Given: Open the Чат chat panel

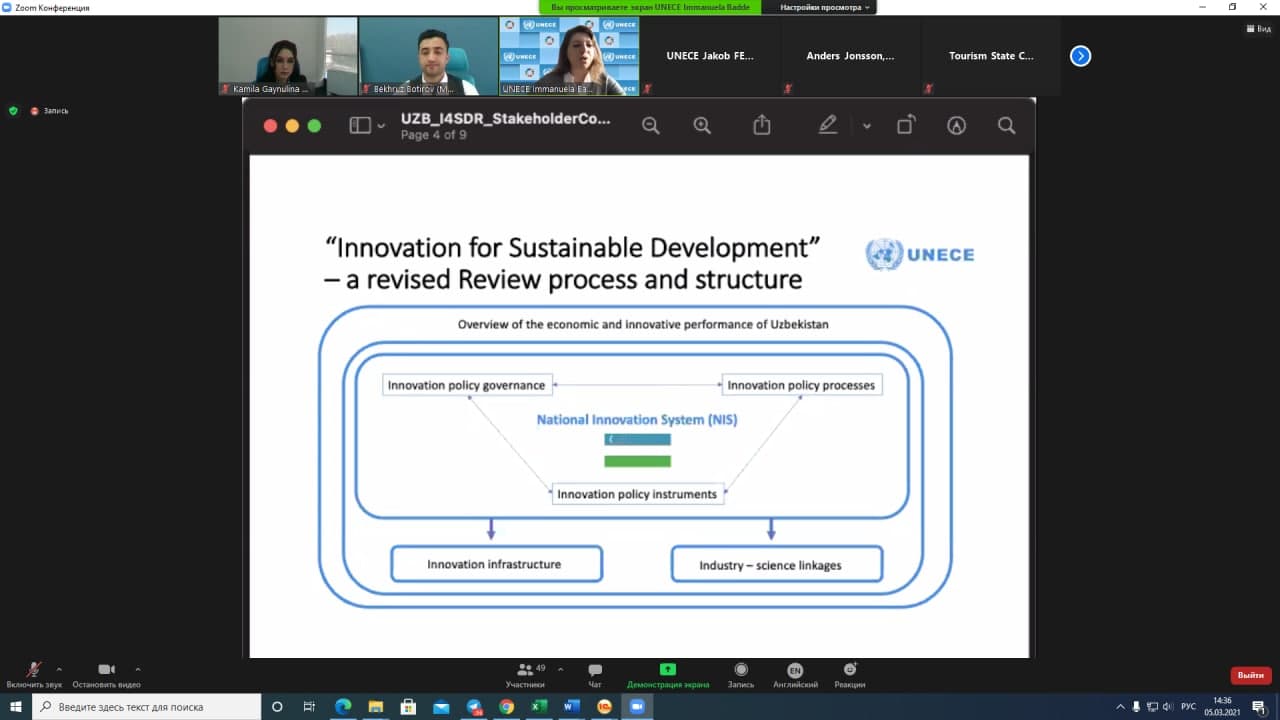Looking at the screenshot, I should click(x=595, y=671).
